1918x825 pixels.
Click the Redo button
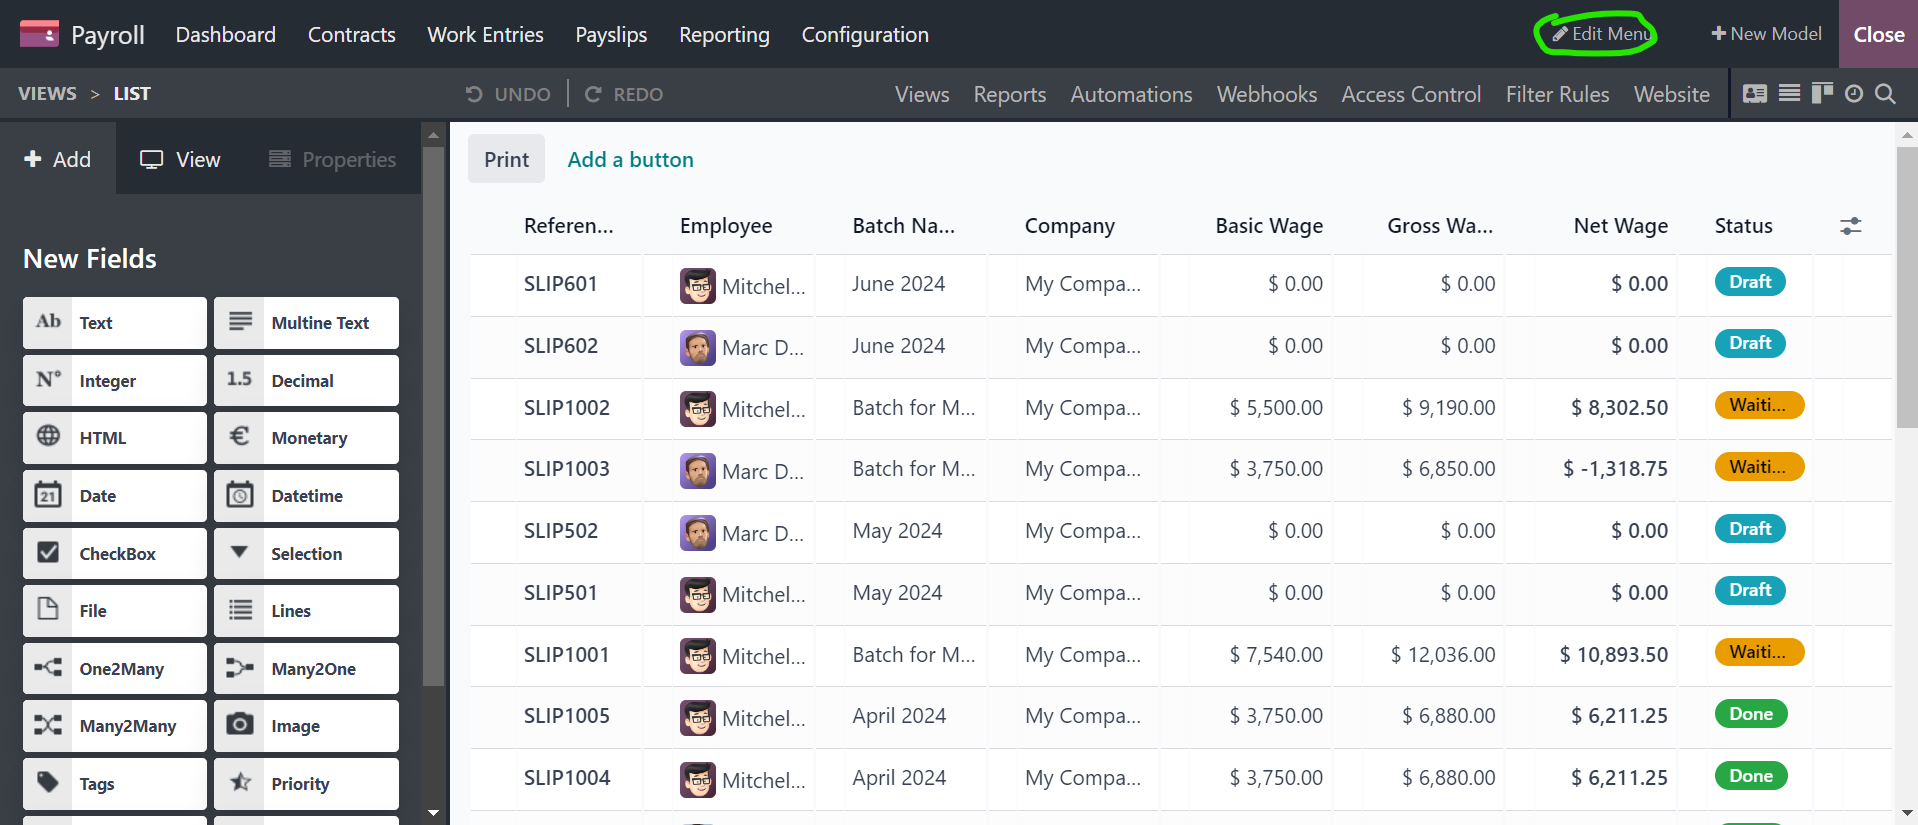(624, 94)
